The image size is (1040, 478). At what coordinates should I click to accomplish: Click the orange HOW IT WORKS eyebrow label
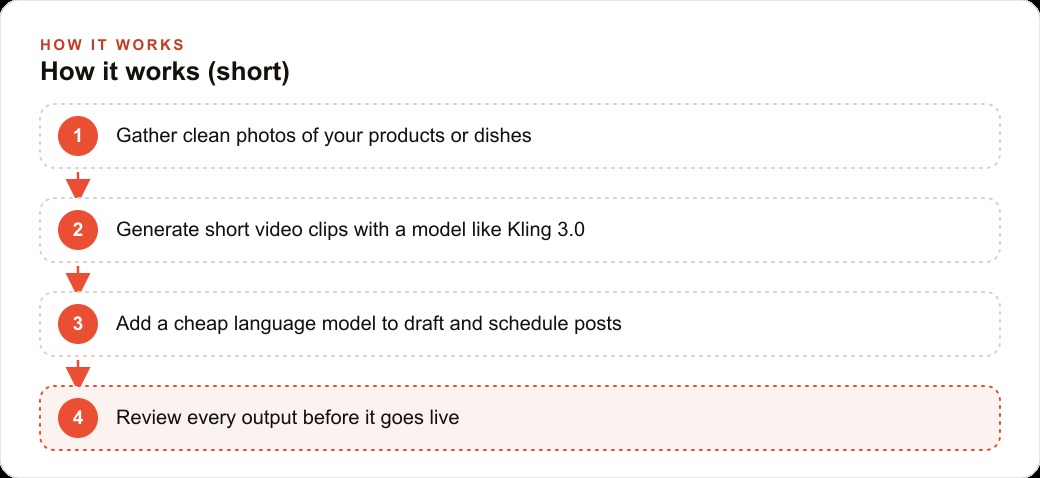point(112,45)
